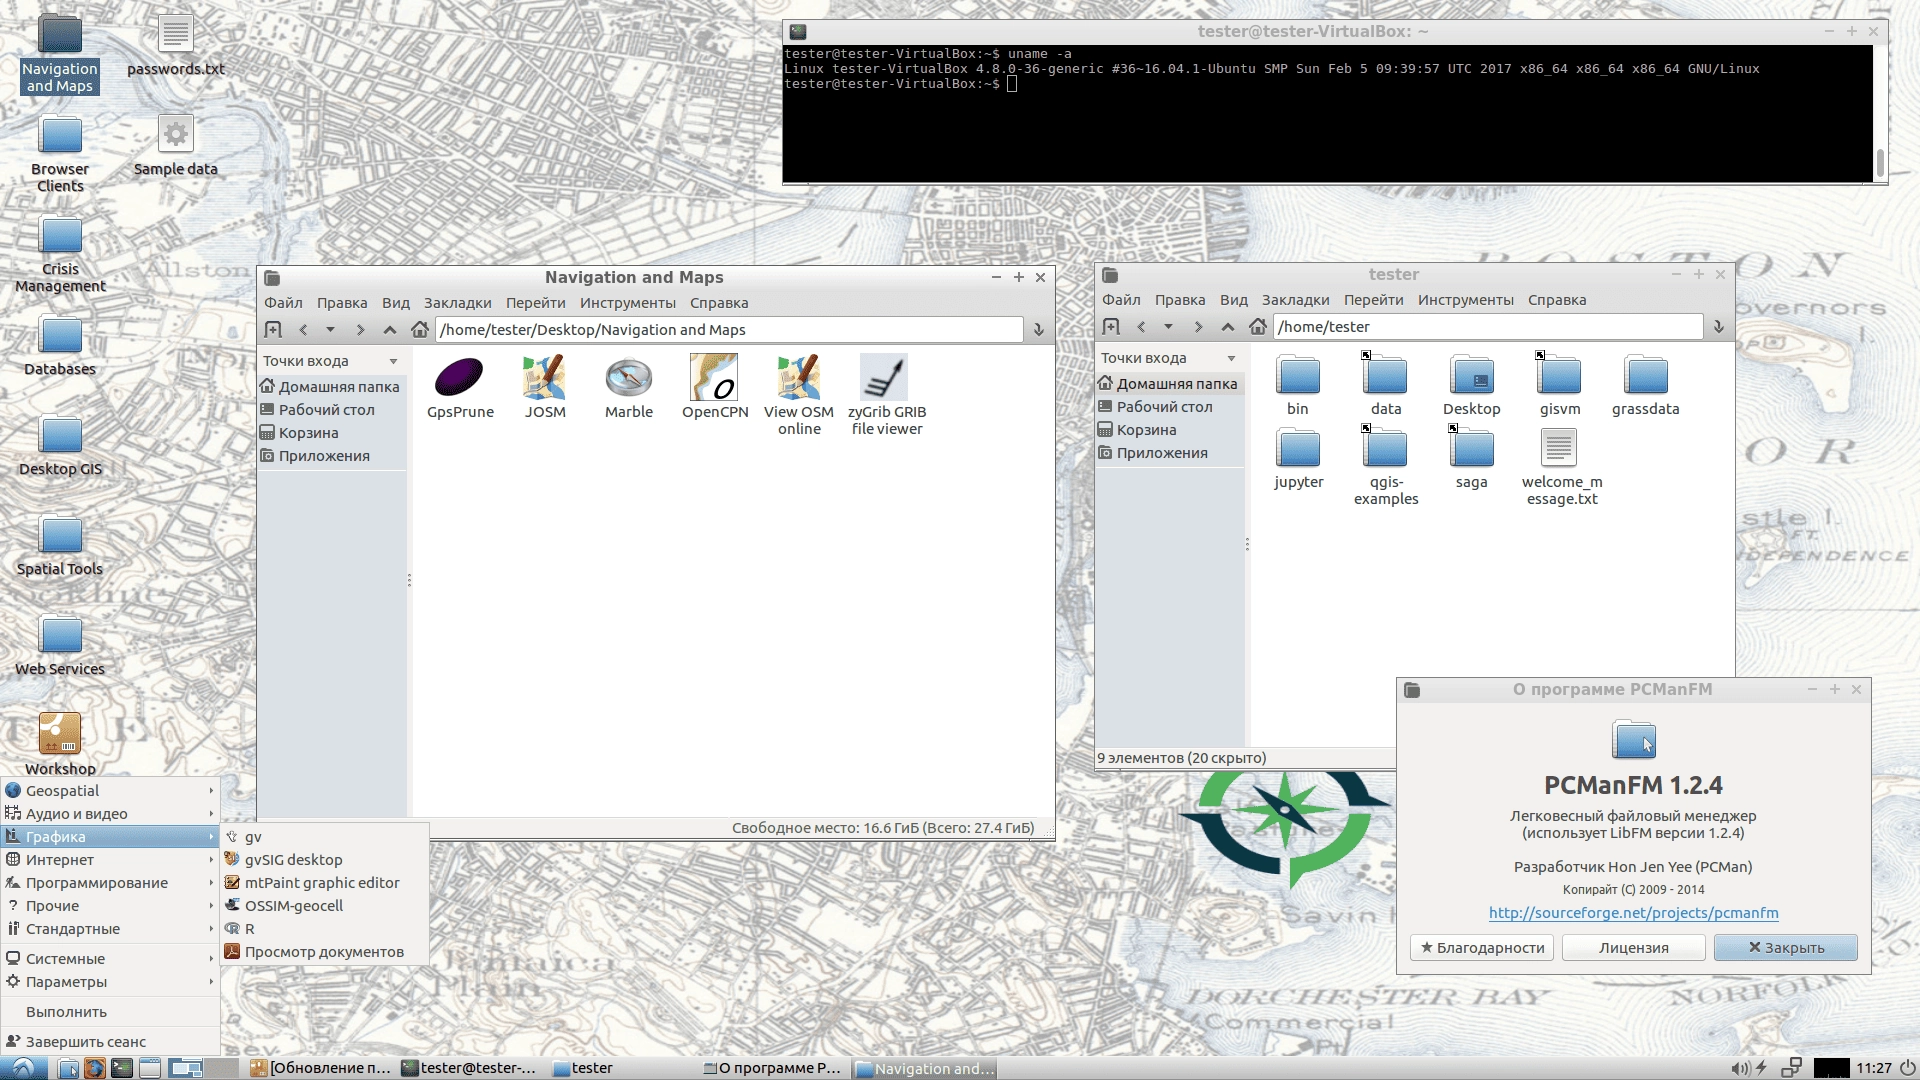Click network icon in system tray
Viewport: 1920px width, 1080px height.
point(1791,1068)
